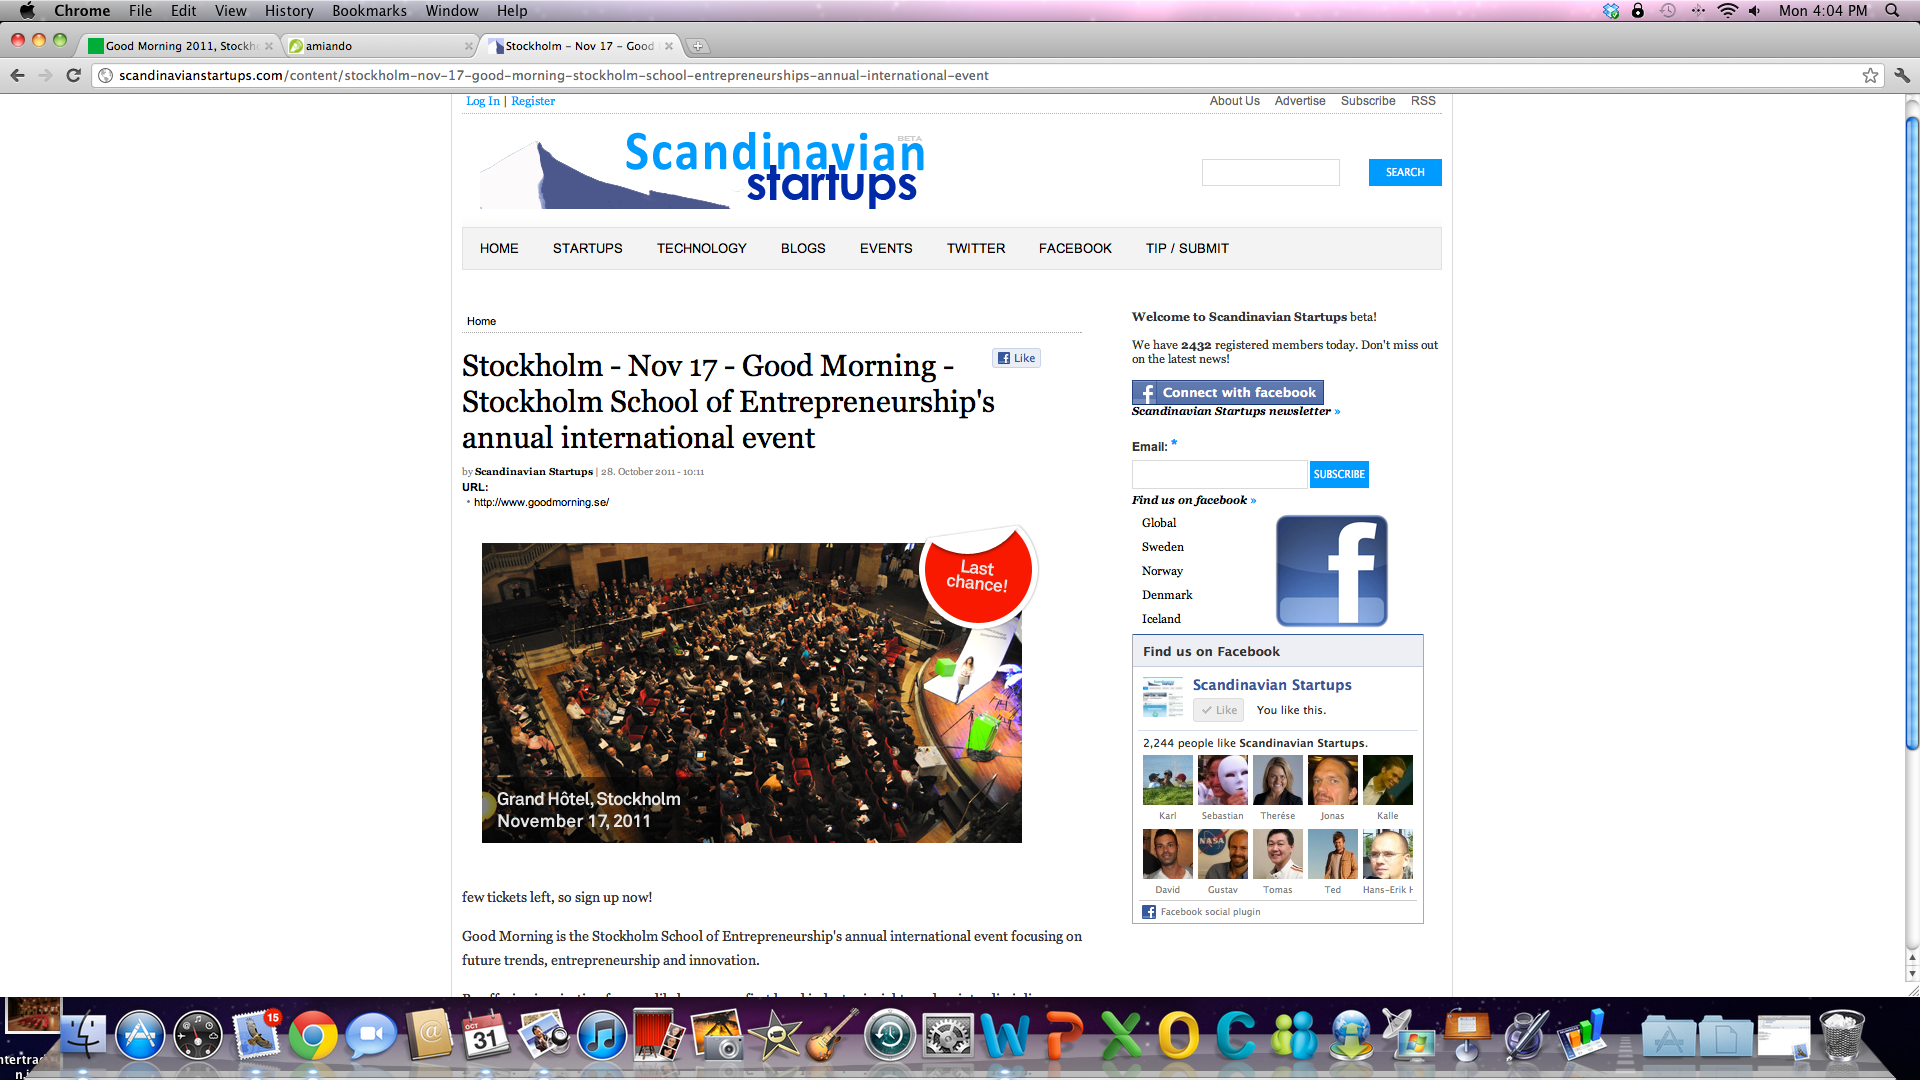
Task: Click the browser Back arrow
Action: point(17,75)
